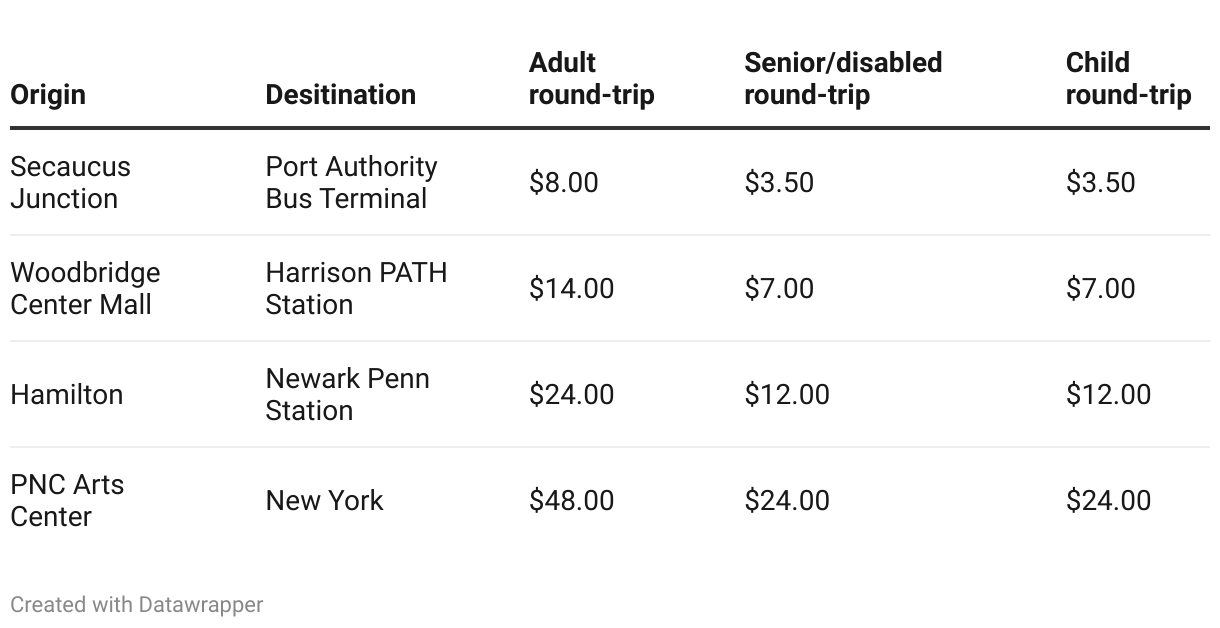Click the $24.00 adult fare for Hamilton
Screen dimensions: 1220x628
point(571,395)
